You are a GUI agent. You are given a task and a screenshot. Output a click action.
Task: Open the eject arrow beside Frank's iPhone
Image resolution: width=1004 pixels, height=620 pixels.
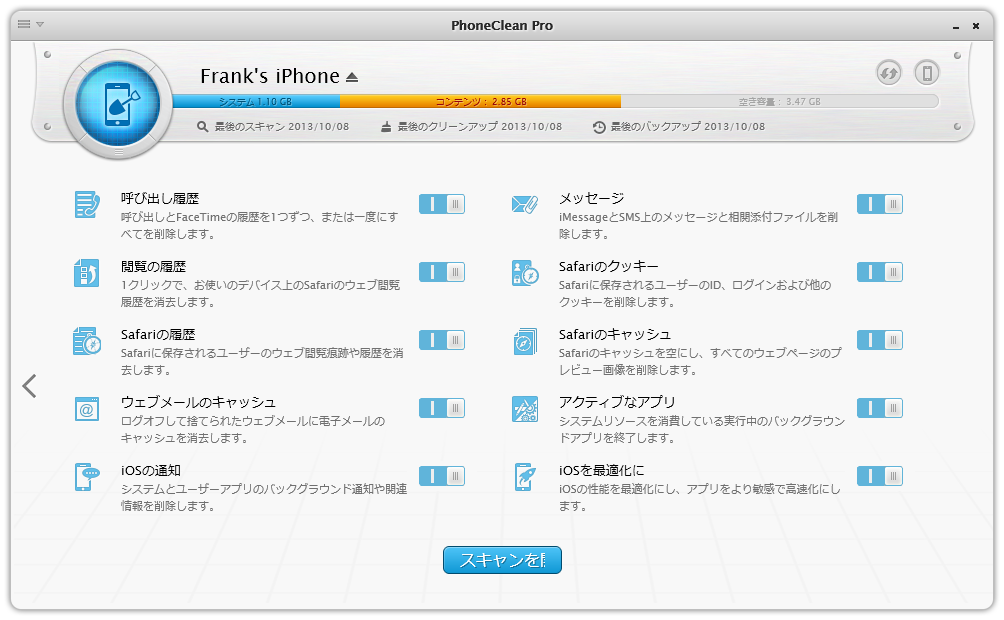point(352,78)
